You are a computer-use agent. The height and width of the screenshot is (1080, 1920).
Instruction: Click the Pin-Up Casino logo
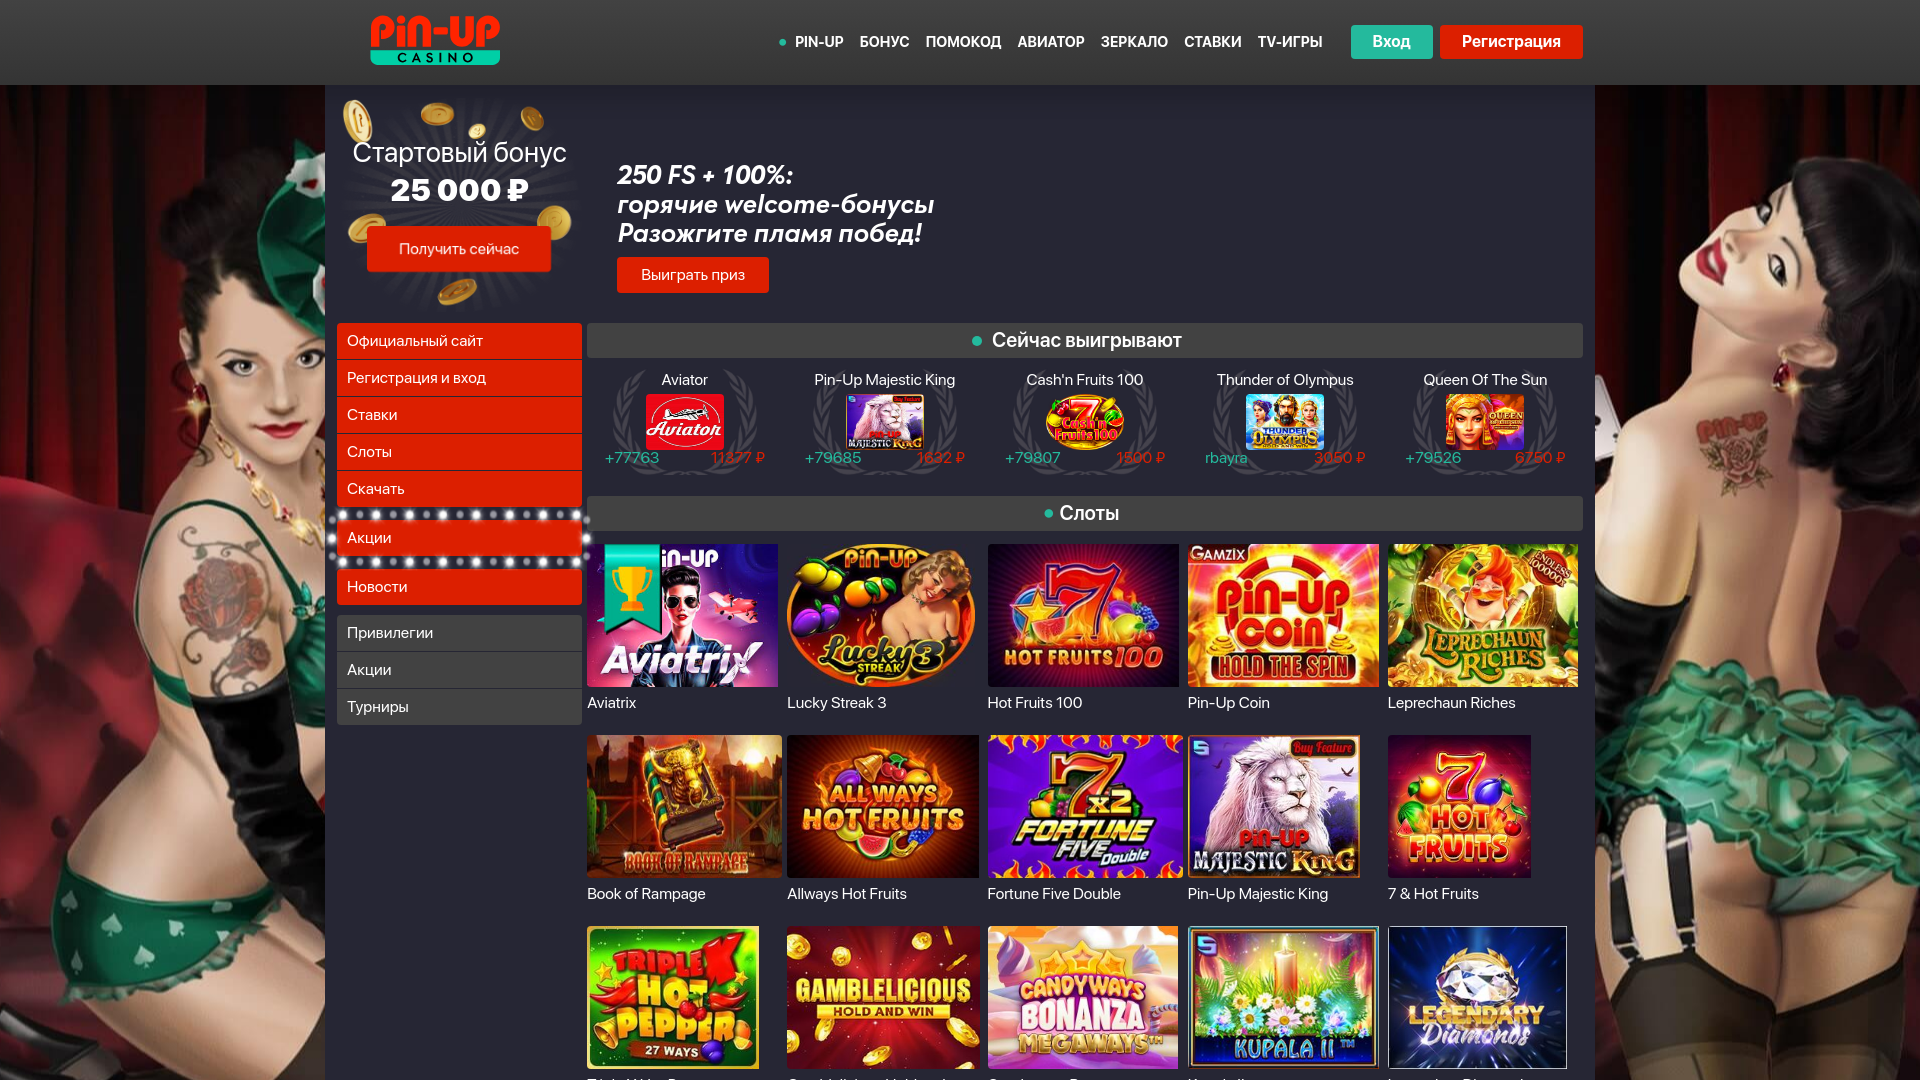click(x=435, y=41)
